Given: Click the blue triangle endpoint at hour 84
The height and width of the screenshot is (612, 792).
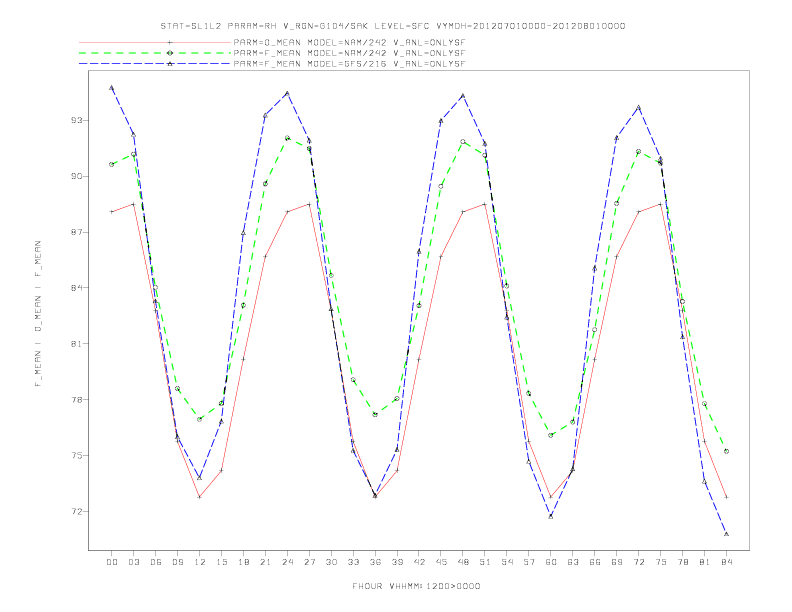Looking at the screenshot, I should (x=726, y=534).
